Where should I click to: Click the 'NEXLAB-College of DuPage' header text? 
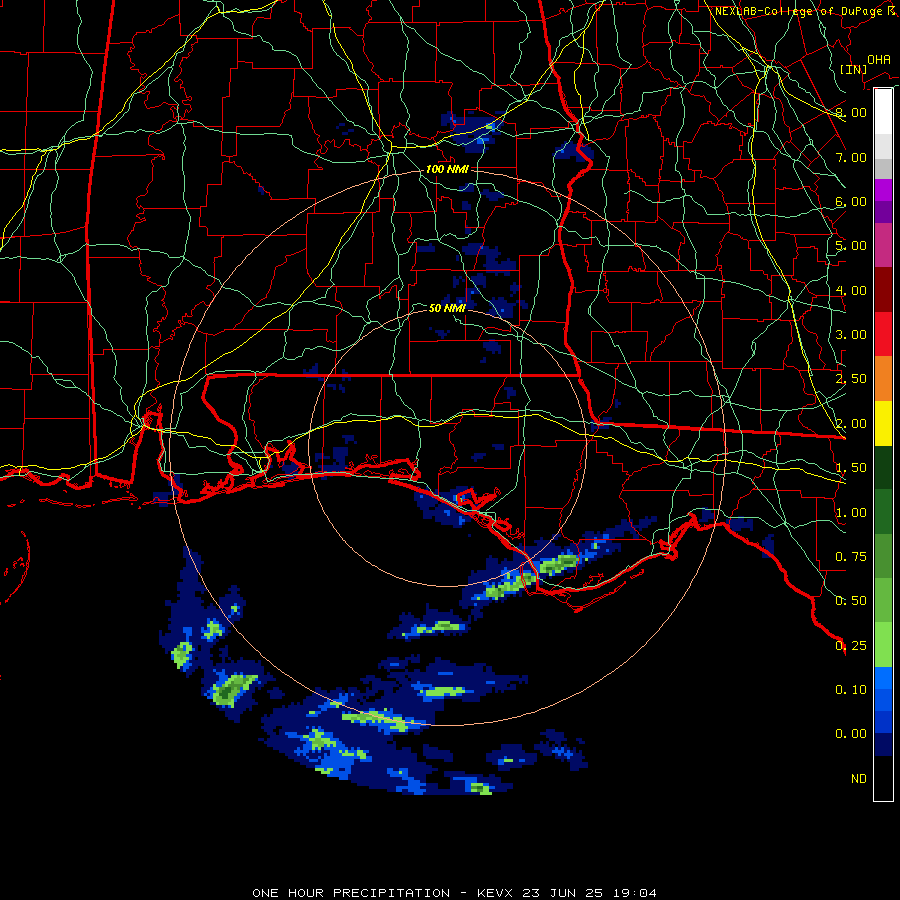pos(798,11)
